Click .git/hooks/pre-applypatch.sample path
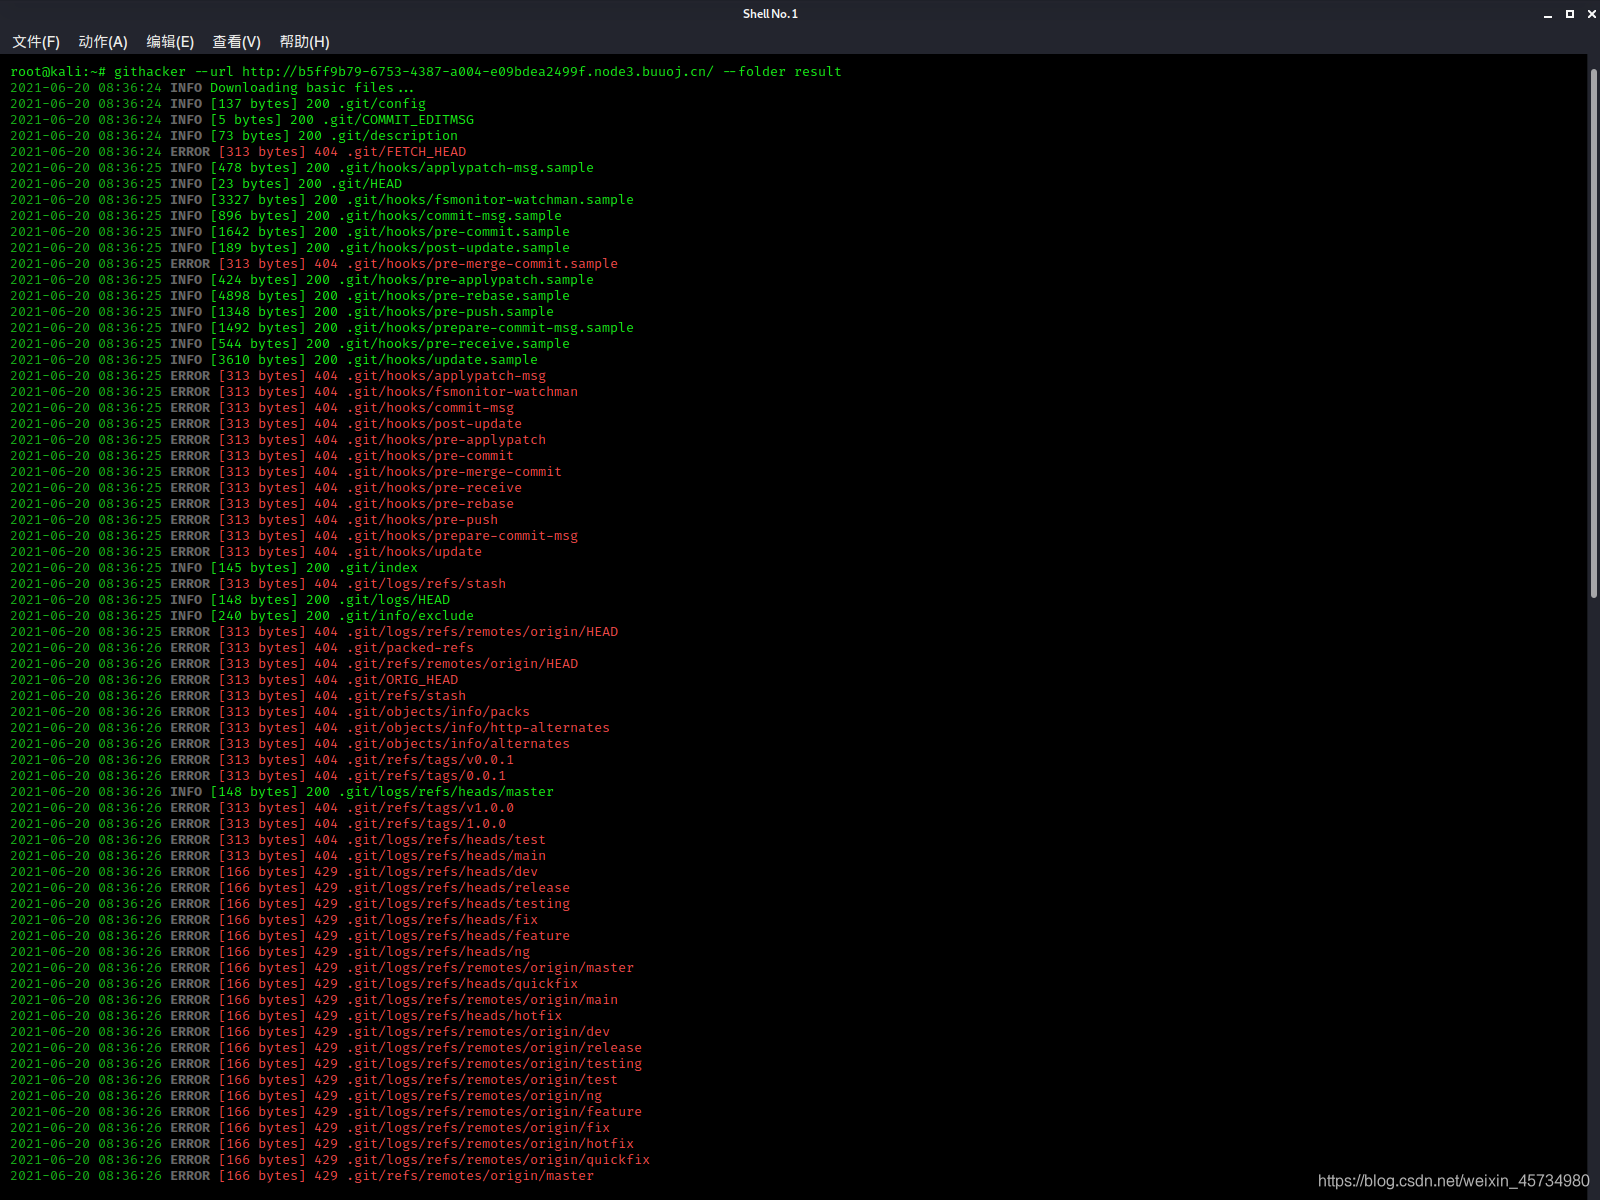Viewport: 1600px width, 1200px height. tap(466, 280)
